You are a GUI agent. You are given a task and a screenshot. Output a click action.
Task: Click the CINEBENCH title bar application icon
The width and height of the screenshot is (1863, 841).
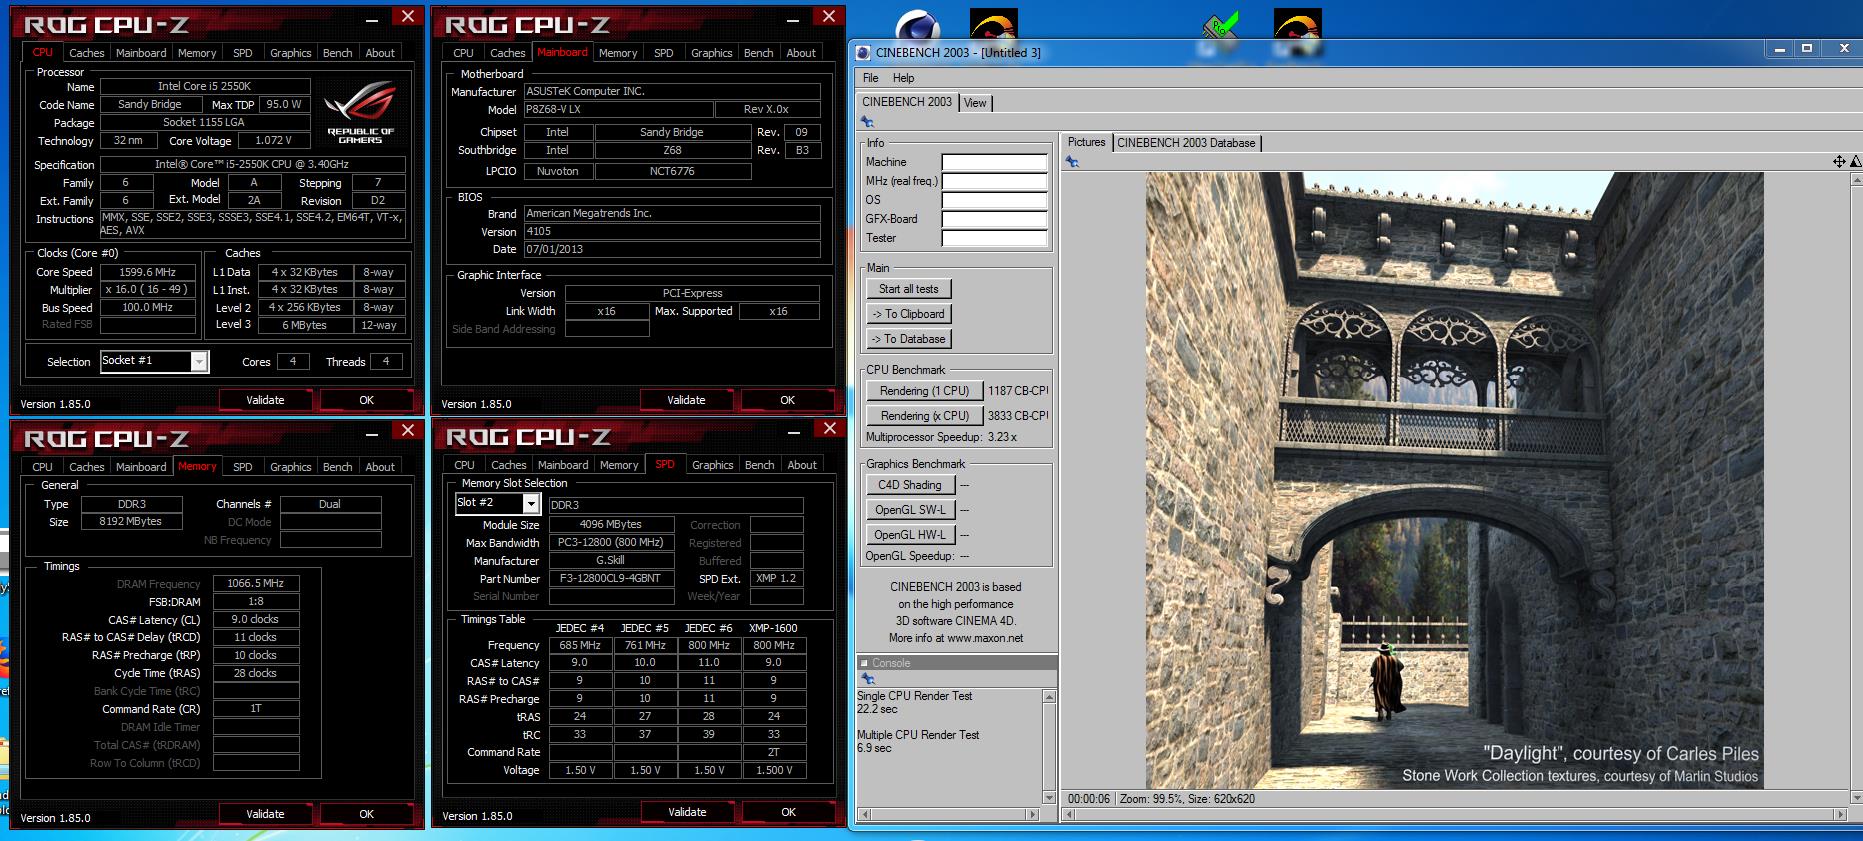click(864, 53)
